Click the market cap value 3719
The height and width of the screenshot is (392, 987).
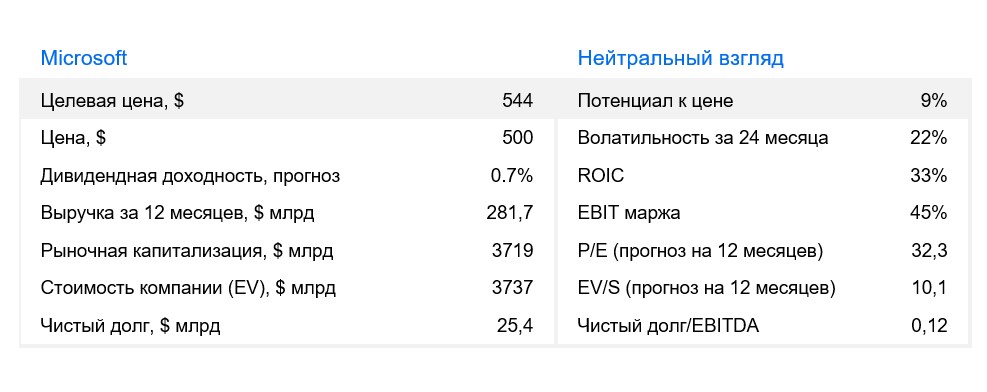pos(512,252)
